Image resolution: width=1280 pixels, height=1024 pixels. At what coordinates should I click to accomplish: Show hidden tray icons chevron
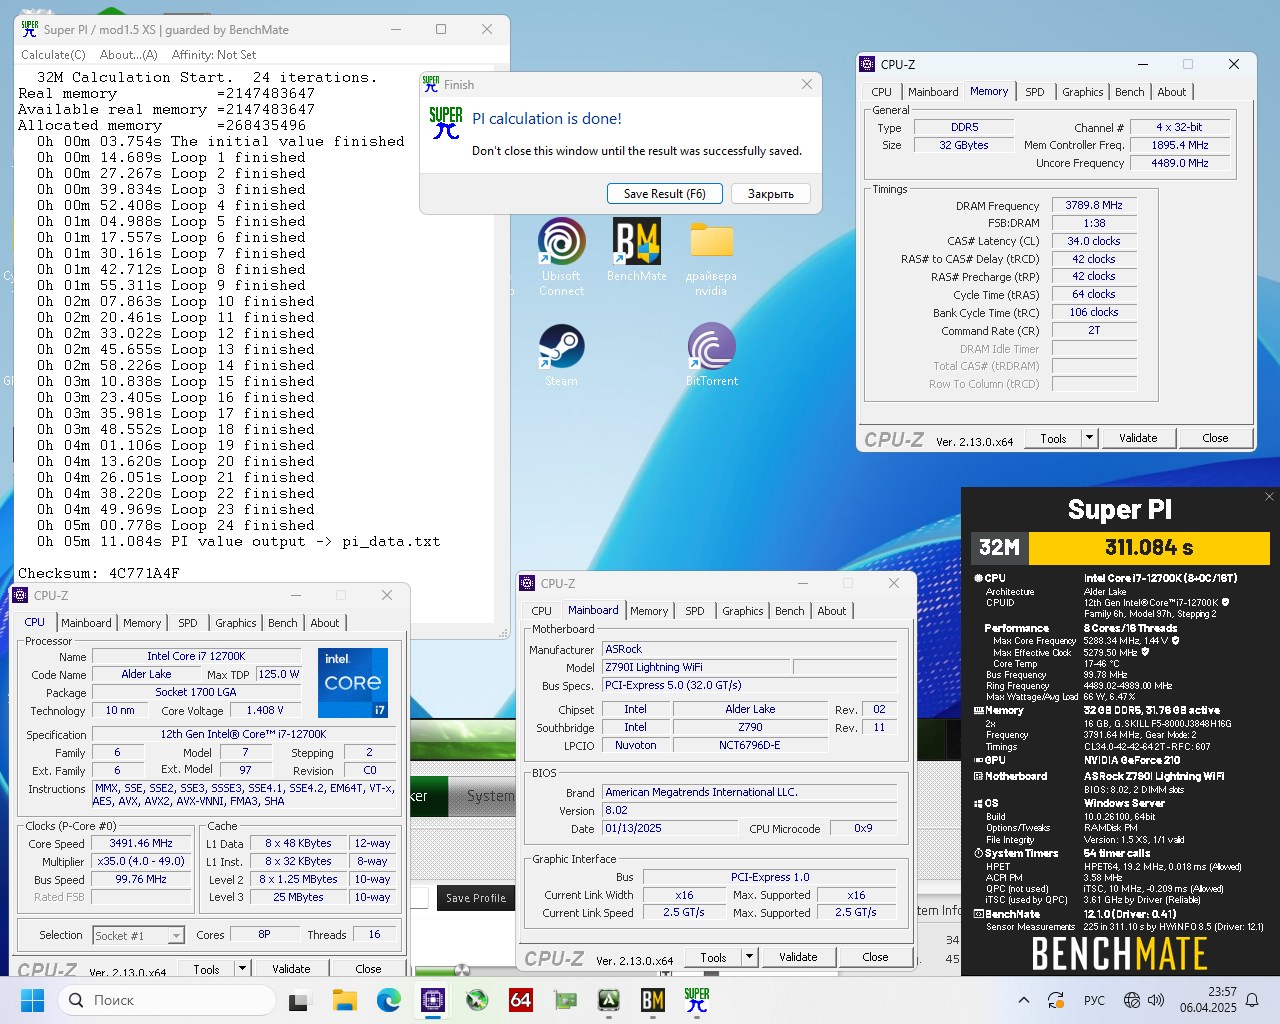pos(1024,1000)
